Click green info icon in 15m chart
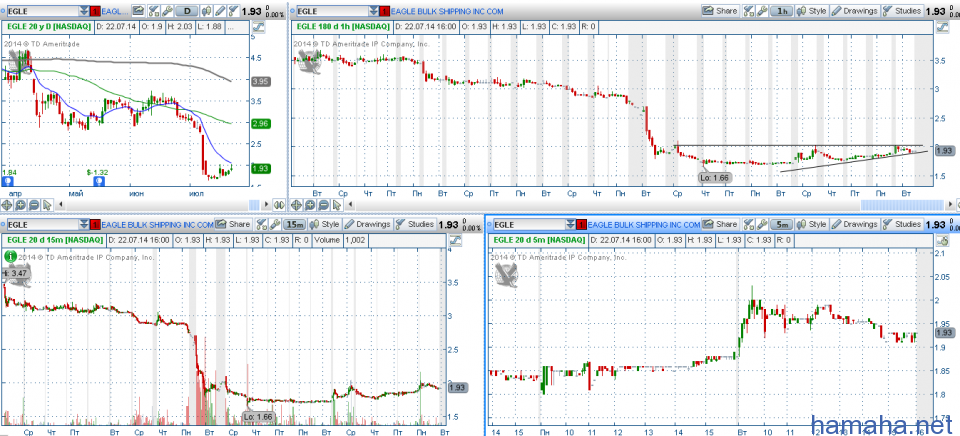Viewport: 960px width, 436px height. coord(9,255)
